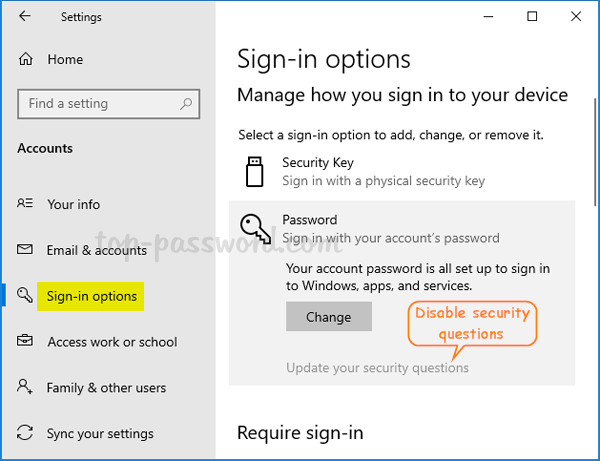Click the Sign-in options key icon
Screen dimensions: 600x461
(26, 296)
